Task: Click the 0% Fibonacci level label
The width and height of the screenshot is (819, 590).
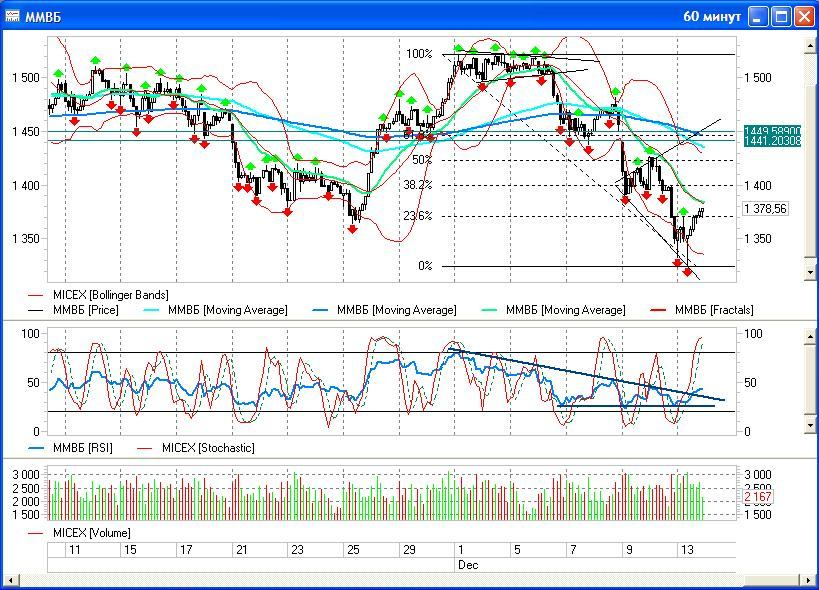Action: click(425, 266)
